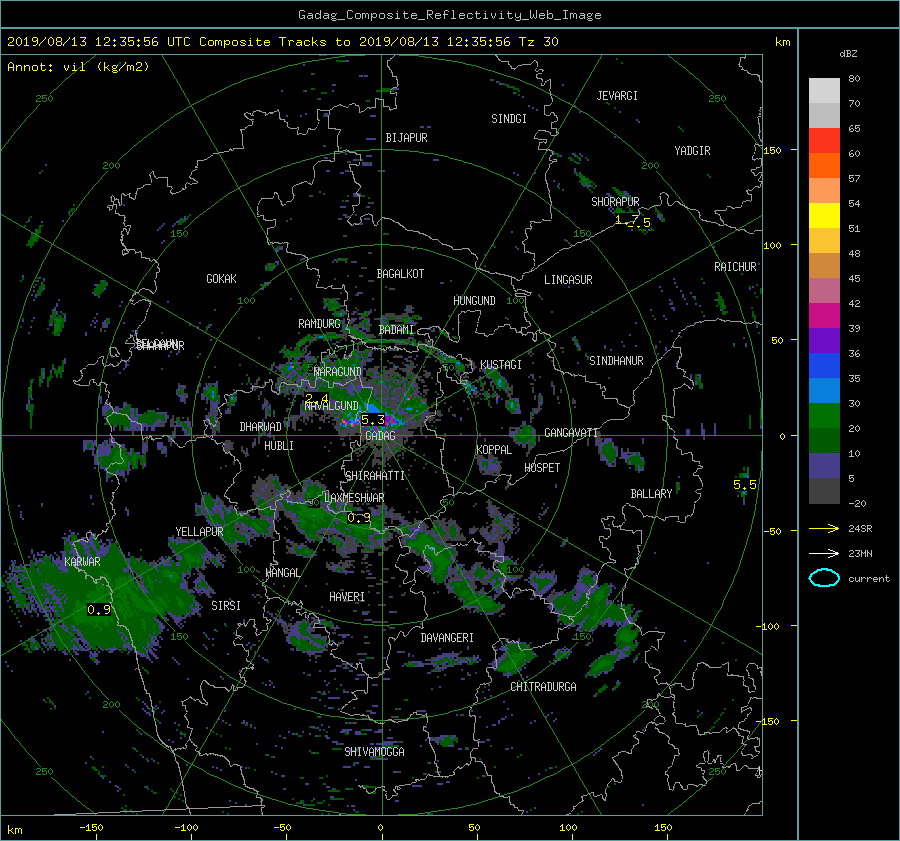
Task: Click the JEVARGI city label
Action: 617,96
